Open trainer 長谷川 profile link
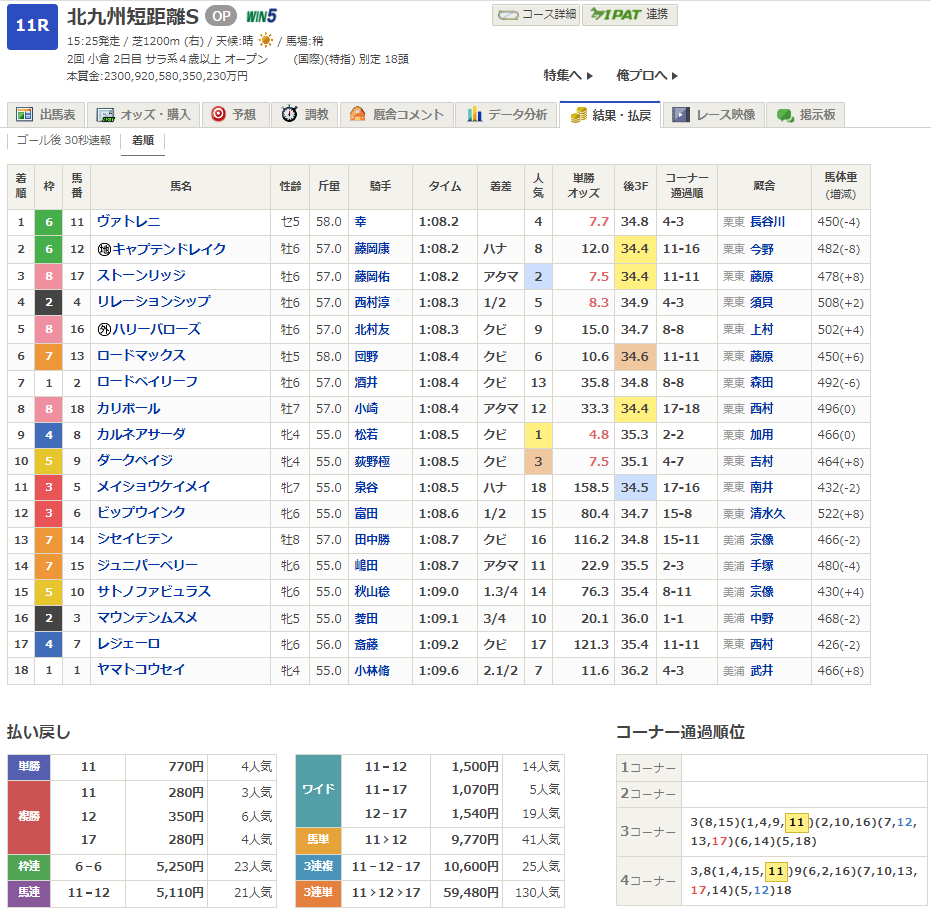The image size is (931, 910). tap(767, 222)
